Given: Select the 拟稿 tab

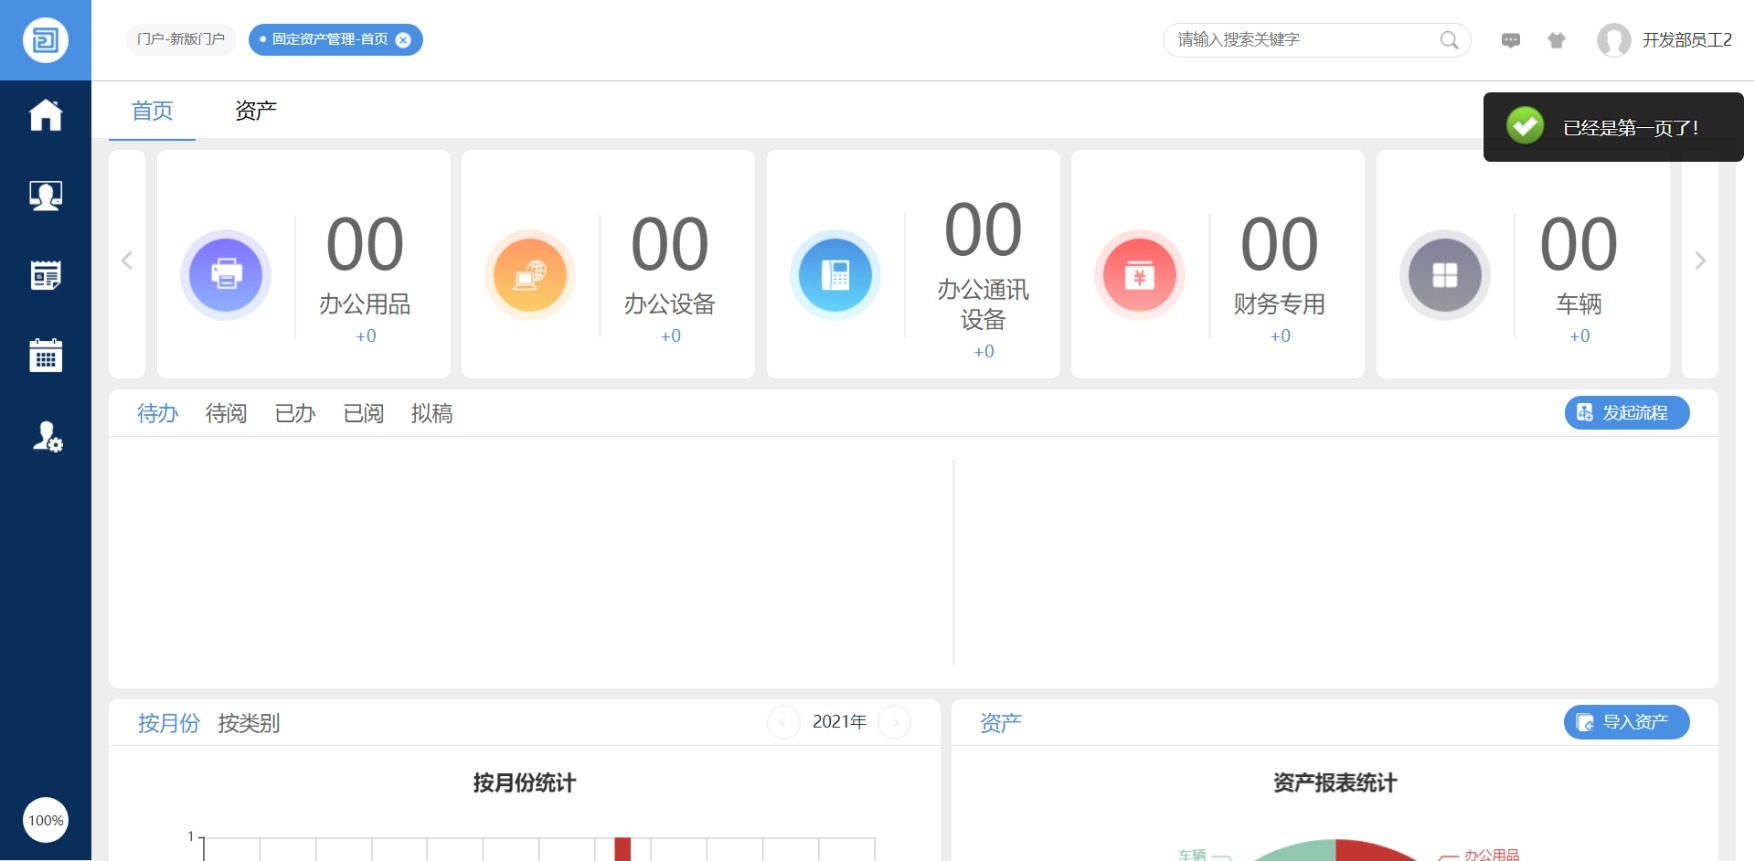Looking at the screenshot, I should click(x=432, y=413).
